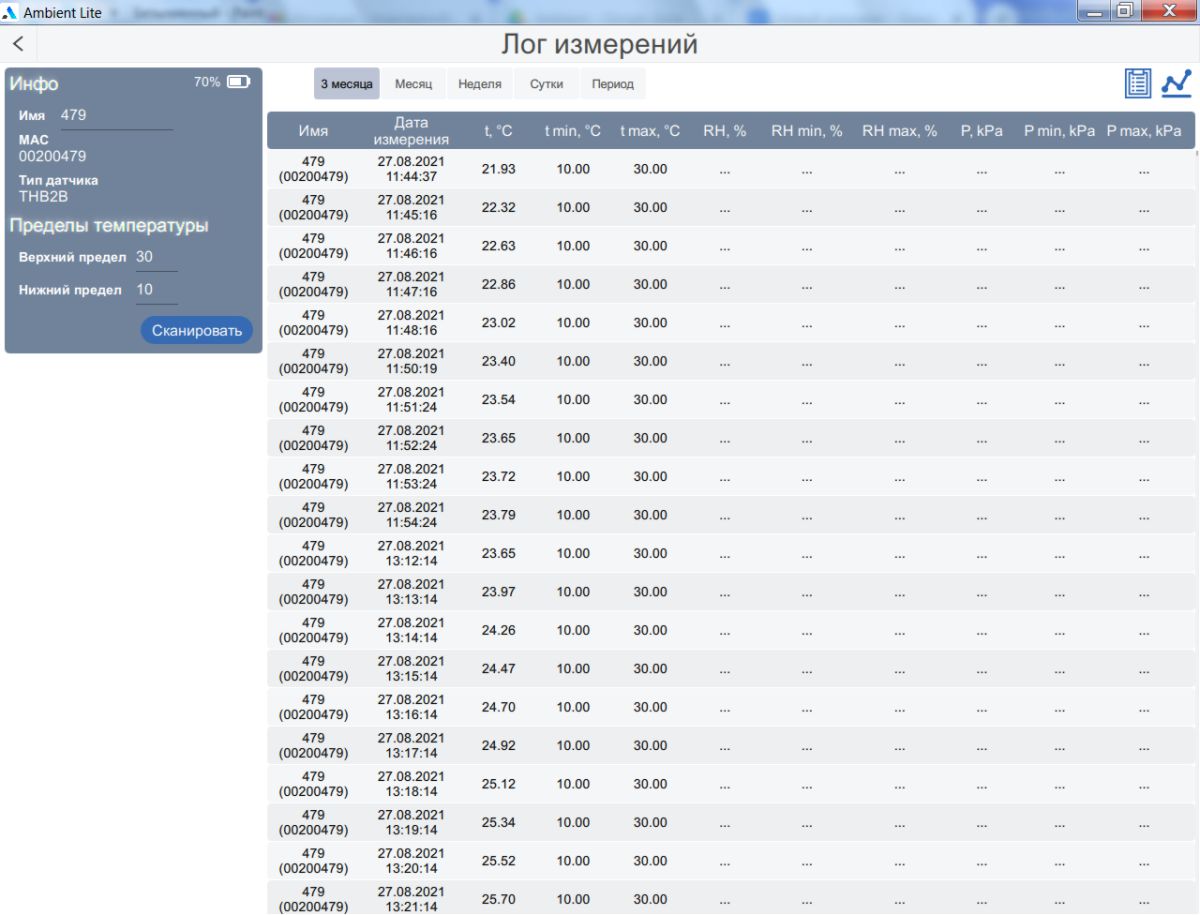Viewport: 1200px width, 915px height.
Task: Switch to the Месяц tab
Action: click(413, 84)
